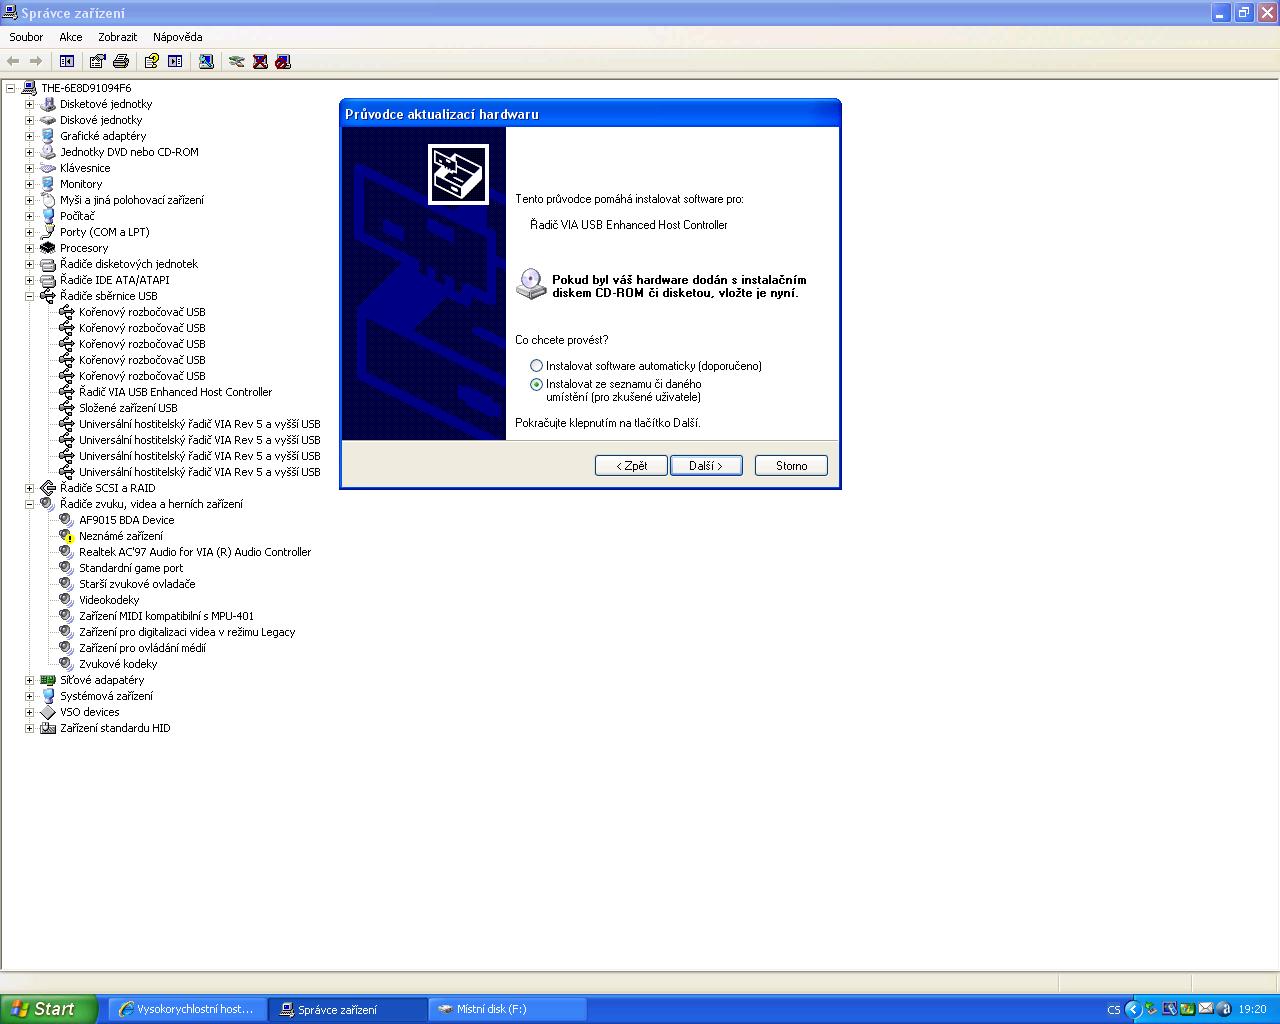Viewport: 1280px width, 1024px height.
Task: Expand the Systémová zařízení node
Action: coord(29,696)
